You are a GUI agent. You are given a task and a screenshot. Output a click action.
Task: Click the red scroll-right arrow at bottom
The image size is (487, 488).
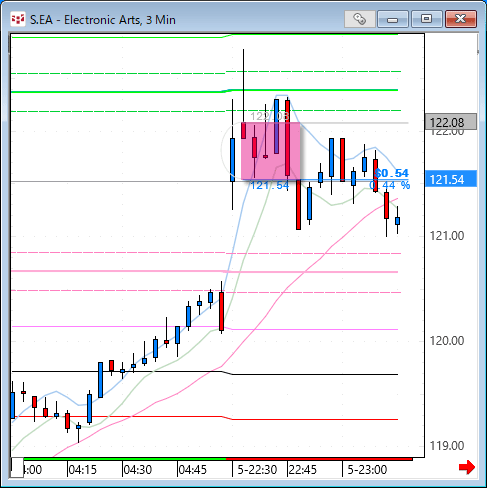pyautogui.click(x=467, y=467)
